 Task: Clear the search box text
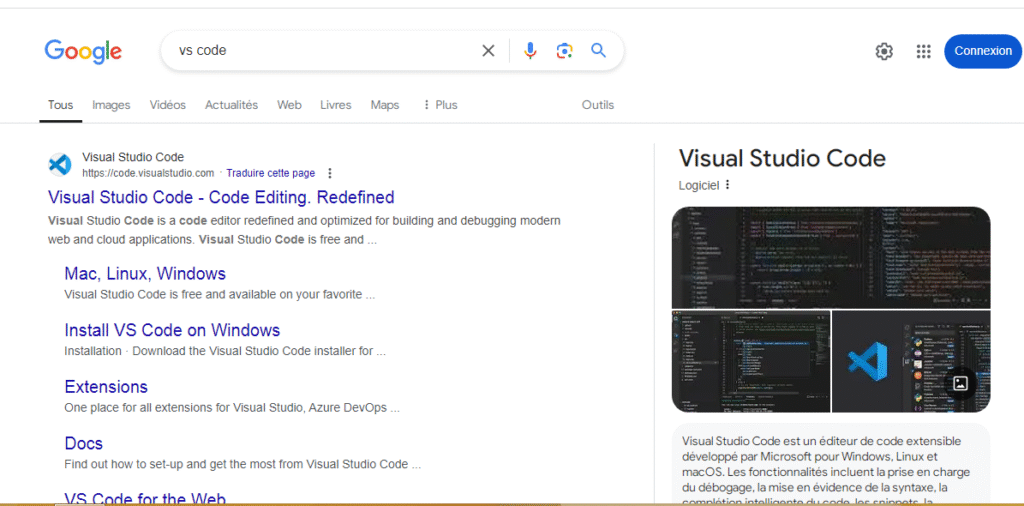pyautogui.click(x=488, y=51)
